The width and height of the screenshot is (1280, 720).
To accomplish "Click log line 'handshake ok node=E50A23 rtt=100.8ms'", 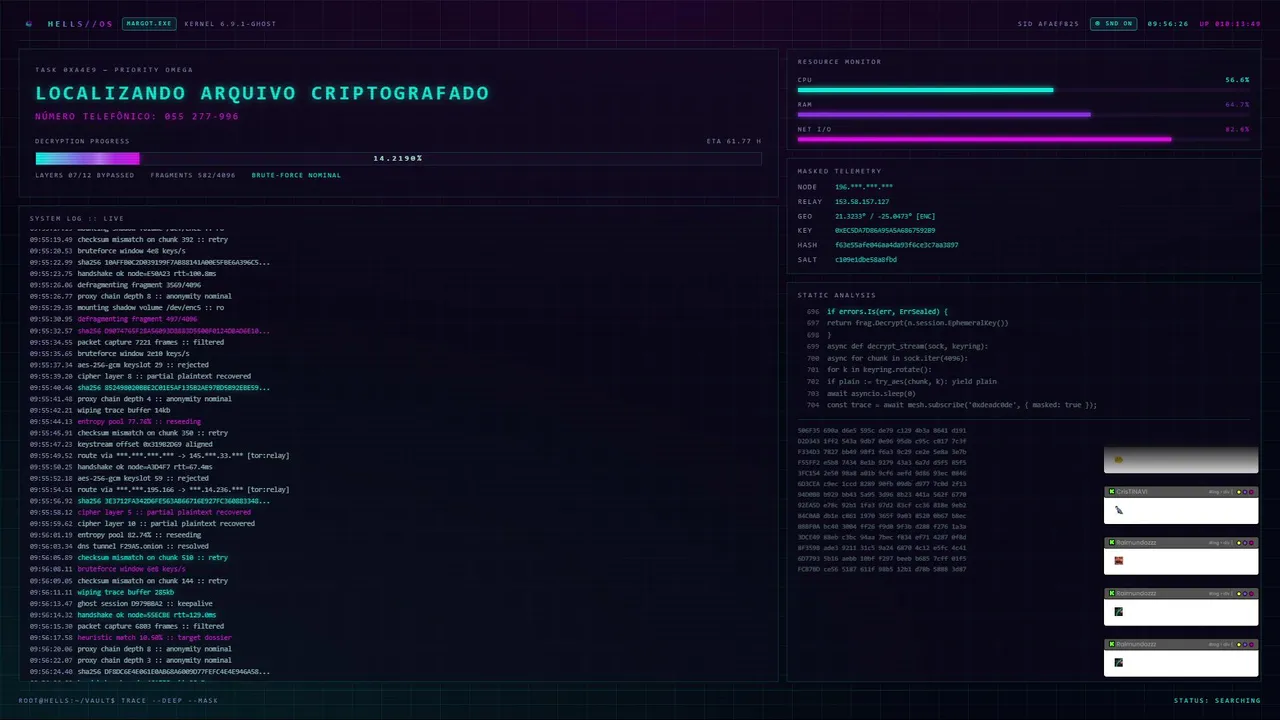I will 146,273.
